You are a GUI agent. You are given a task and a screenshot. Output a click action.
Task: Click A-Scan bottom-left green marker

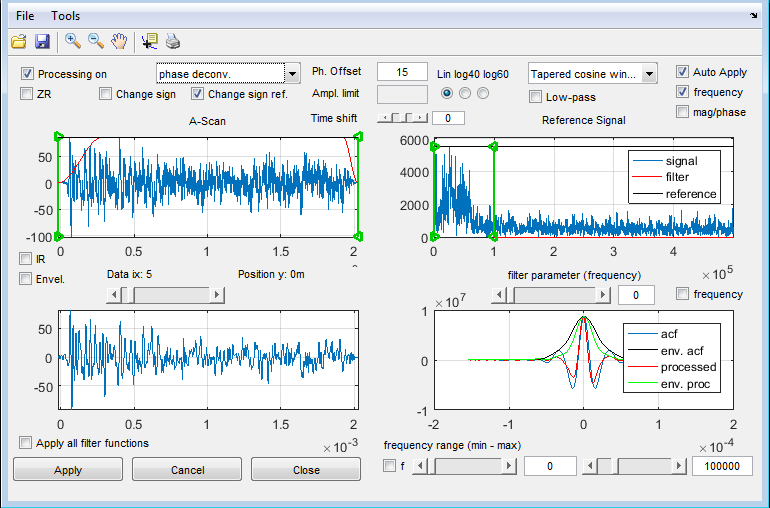[58, 237]
